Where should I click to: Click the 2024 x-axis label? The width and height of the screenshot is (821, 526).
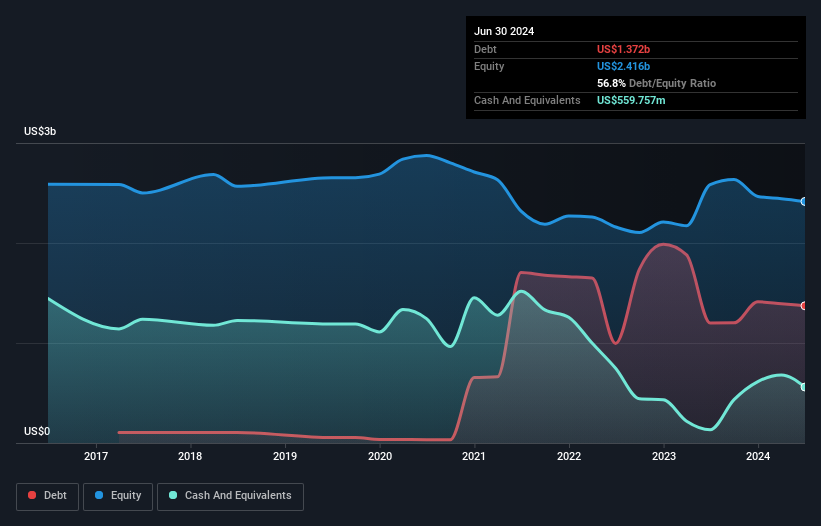tap(758, 456)
